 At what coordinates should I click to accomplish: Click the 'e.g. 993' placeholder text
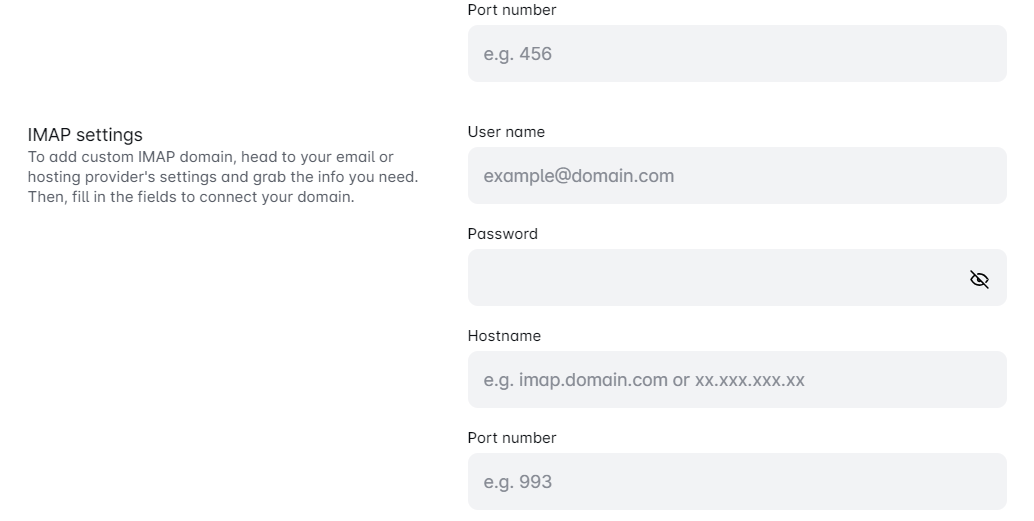tap(517, 482)
